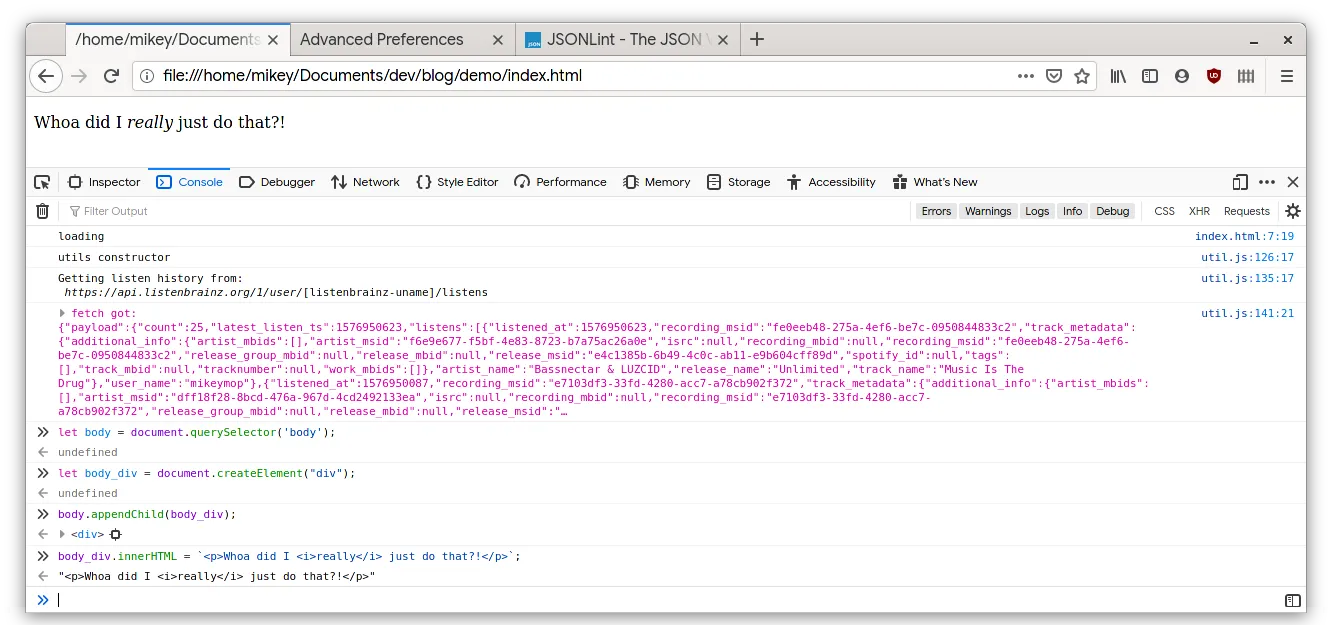Screen dimensions: 1332x641
Task: Switch console to multi-line editor mode
Action: click(1293, 601)
